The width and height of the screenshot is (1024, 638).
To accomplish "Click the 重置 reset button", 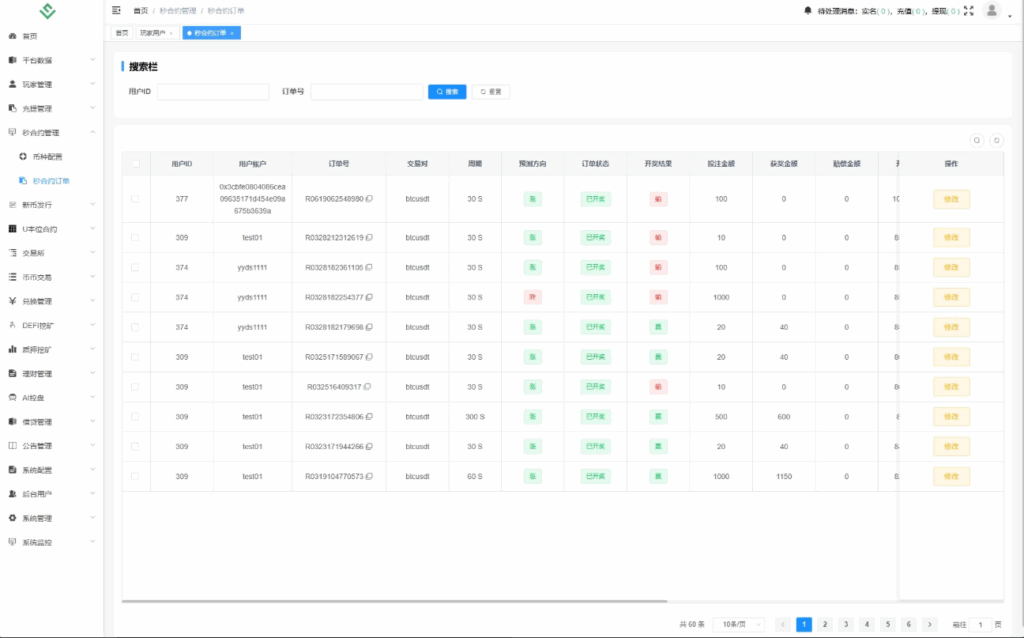I will [491, 92].
